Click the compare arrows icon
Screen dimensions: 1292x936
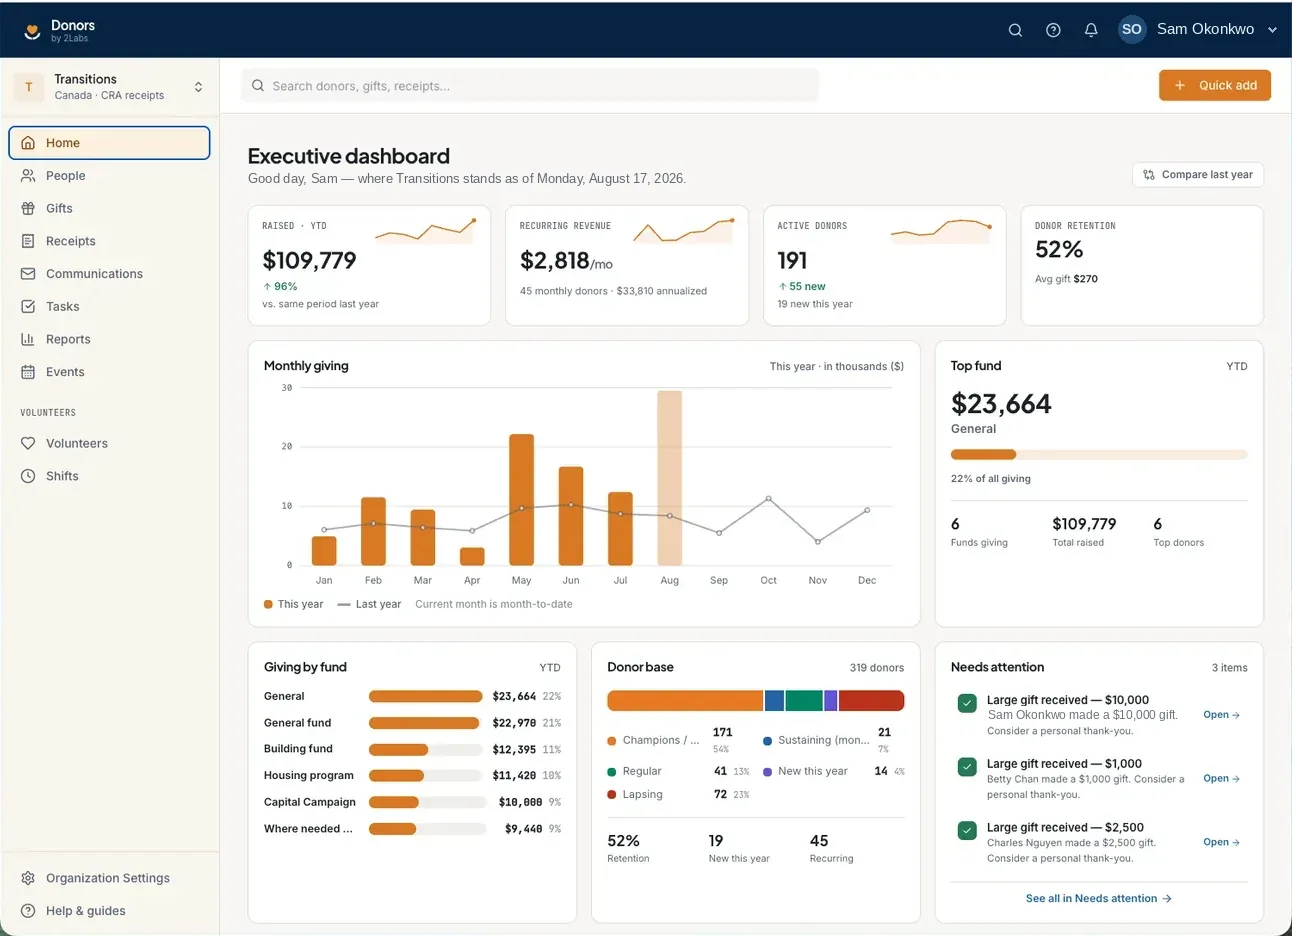coord(1149,175)
